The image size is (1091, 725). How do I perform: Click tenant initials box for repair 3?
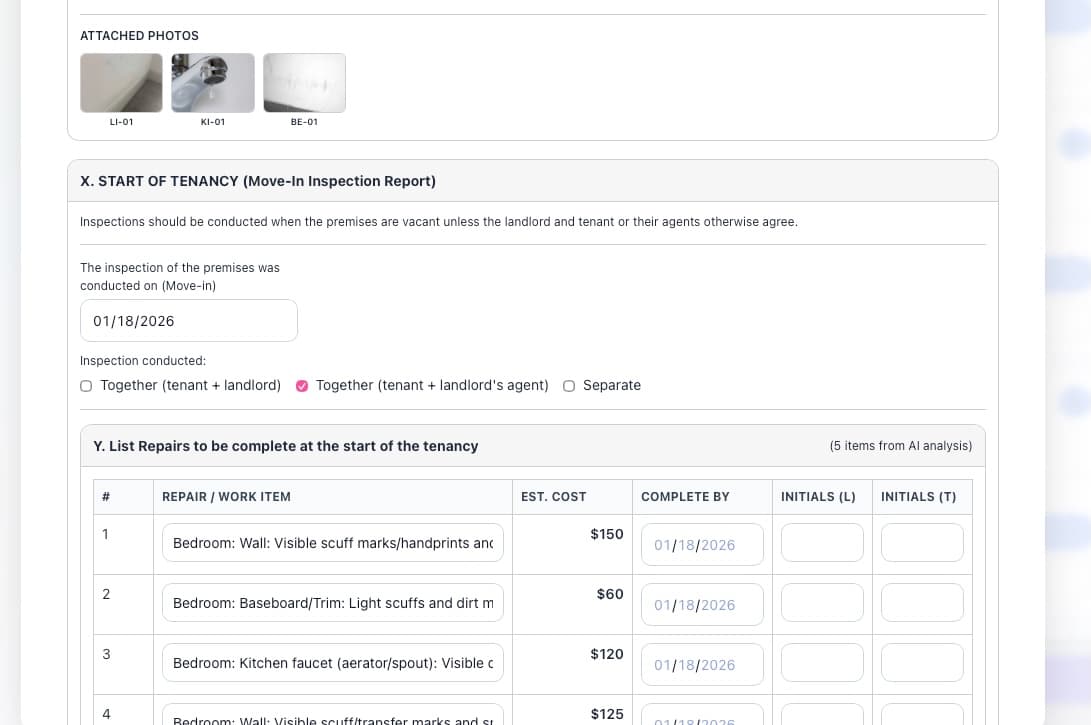point(922,663)
